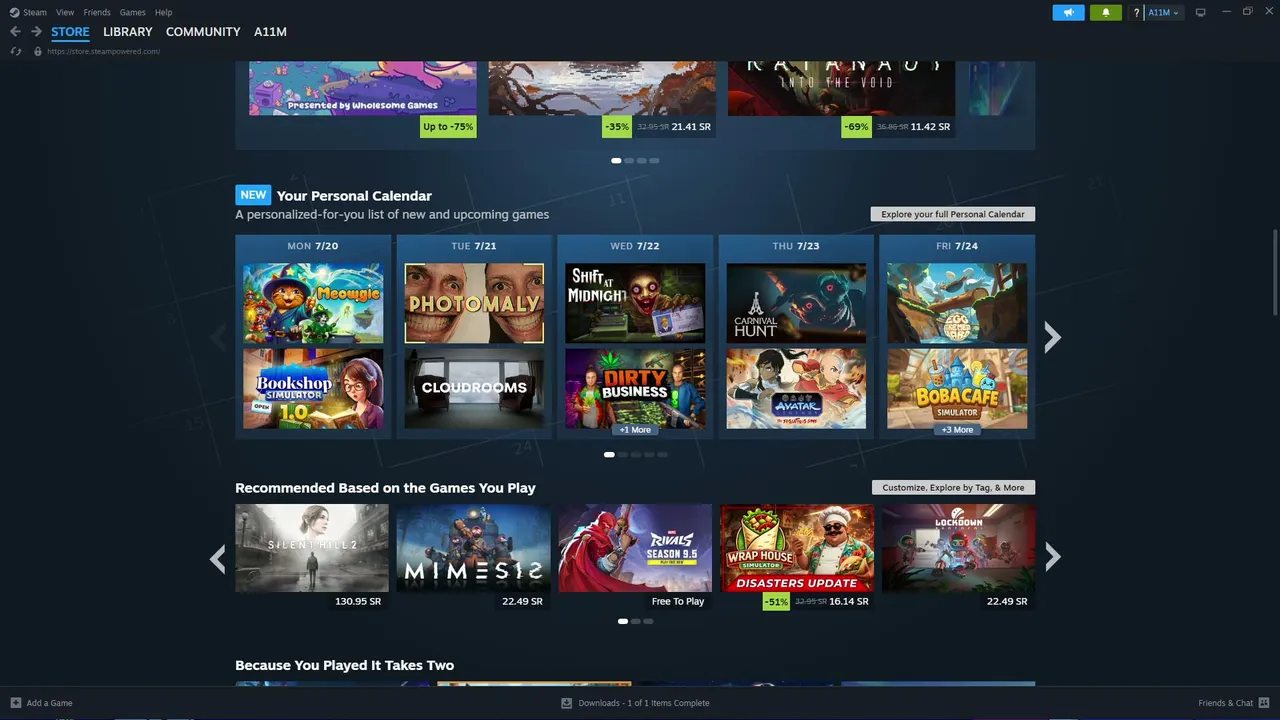Select second page dot of Recommended section

[636, 622]
